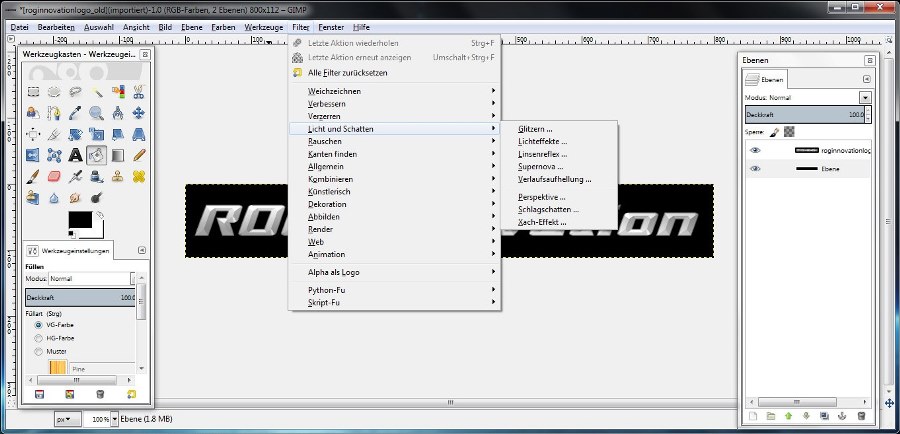This screenshot has height=434, width=900.
Task: Open the Verzerren submenu
Action: 394,117
